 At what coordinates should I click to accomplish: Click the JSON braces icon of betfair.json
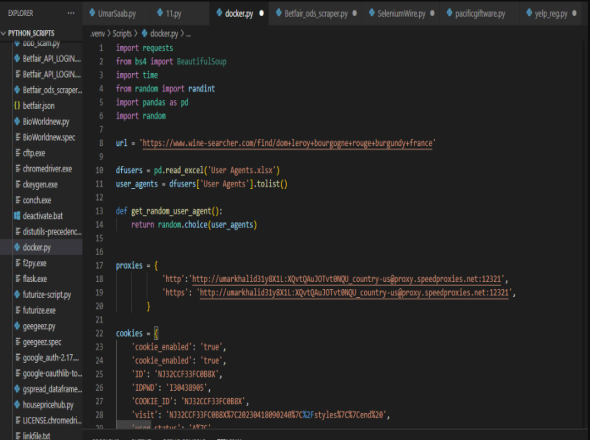pos(17,106)
